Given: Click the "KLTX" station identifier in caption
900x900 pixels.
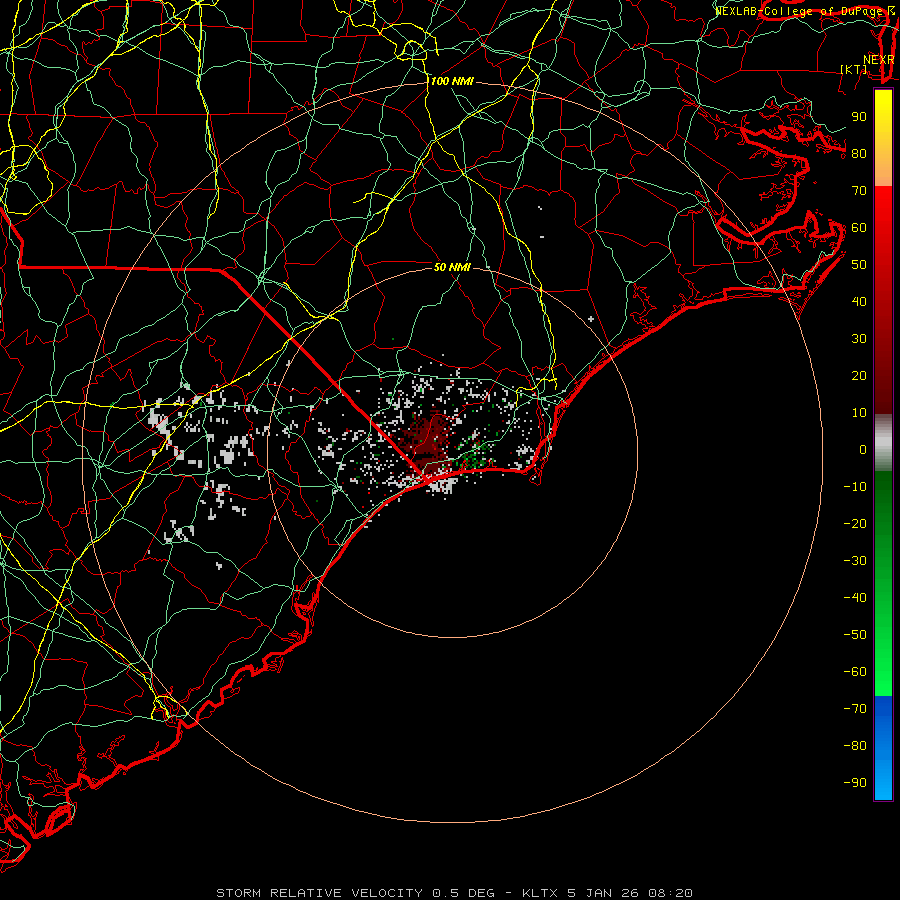Looking at the screenshot, I should (540, 893).
